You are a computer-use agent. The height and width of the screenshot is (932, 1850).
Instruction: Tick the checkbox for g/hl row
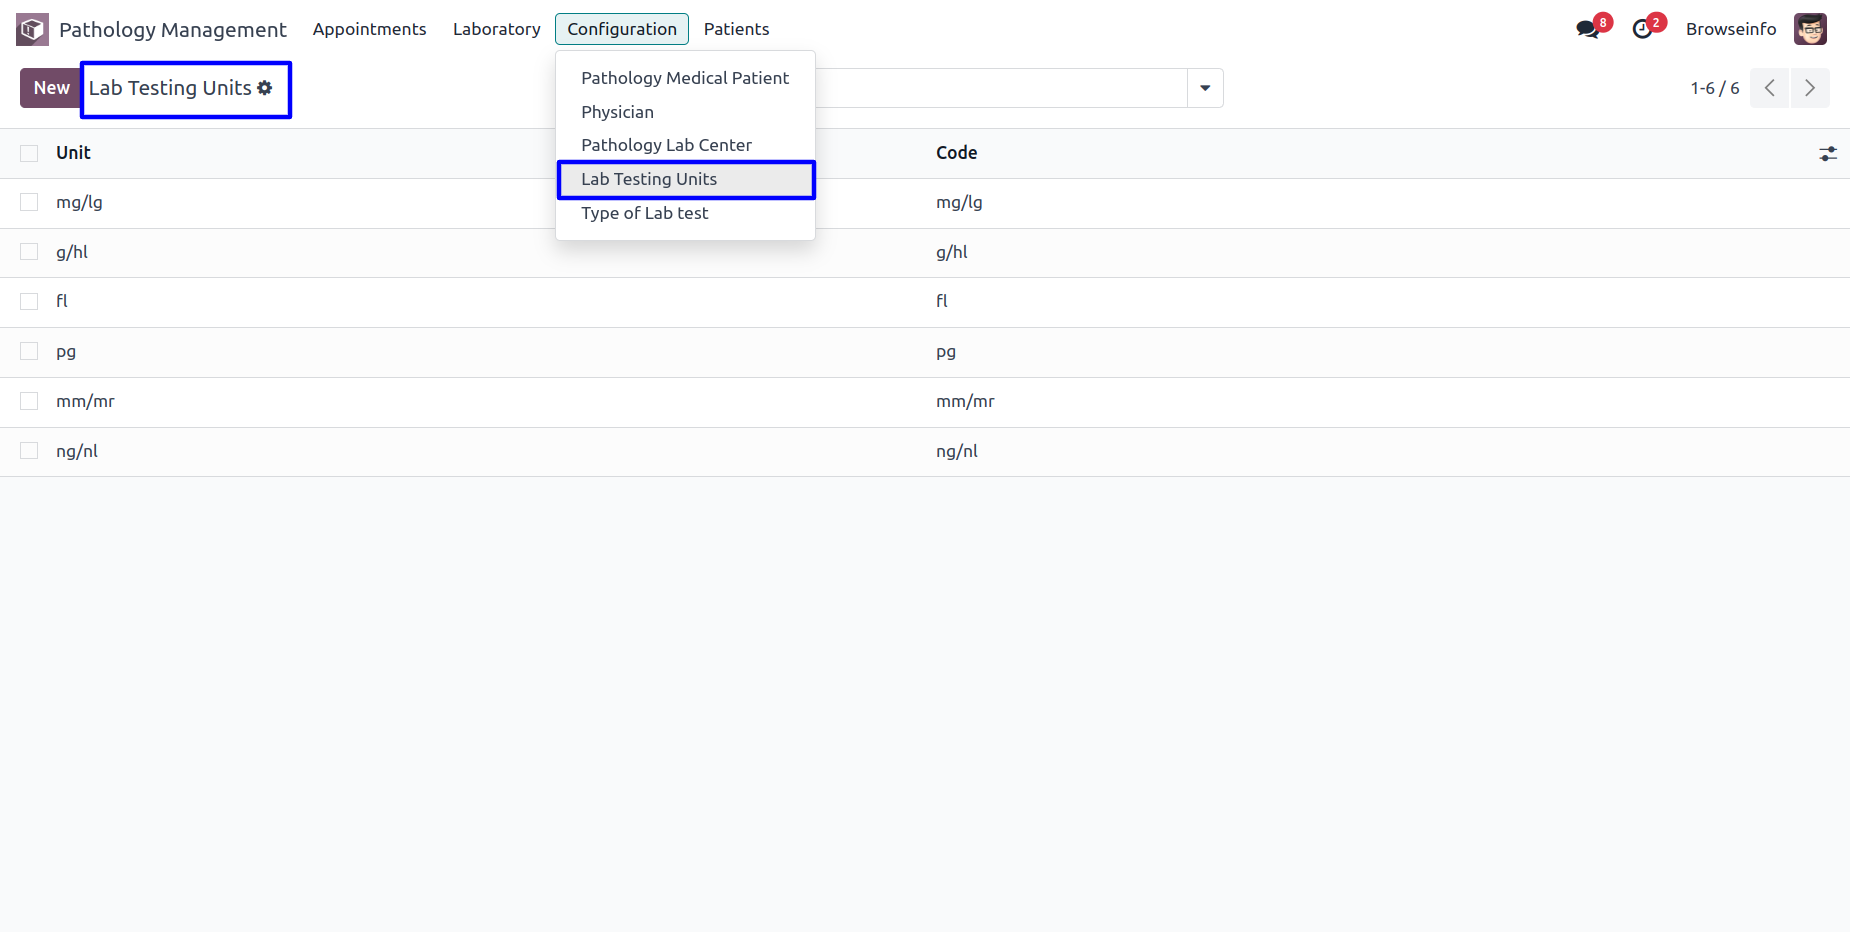tap(29, 252)
